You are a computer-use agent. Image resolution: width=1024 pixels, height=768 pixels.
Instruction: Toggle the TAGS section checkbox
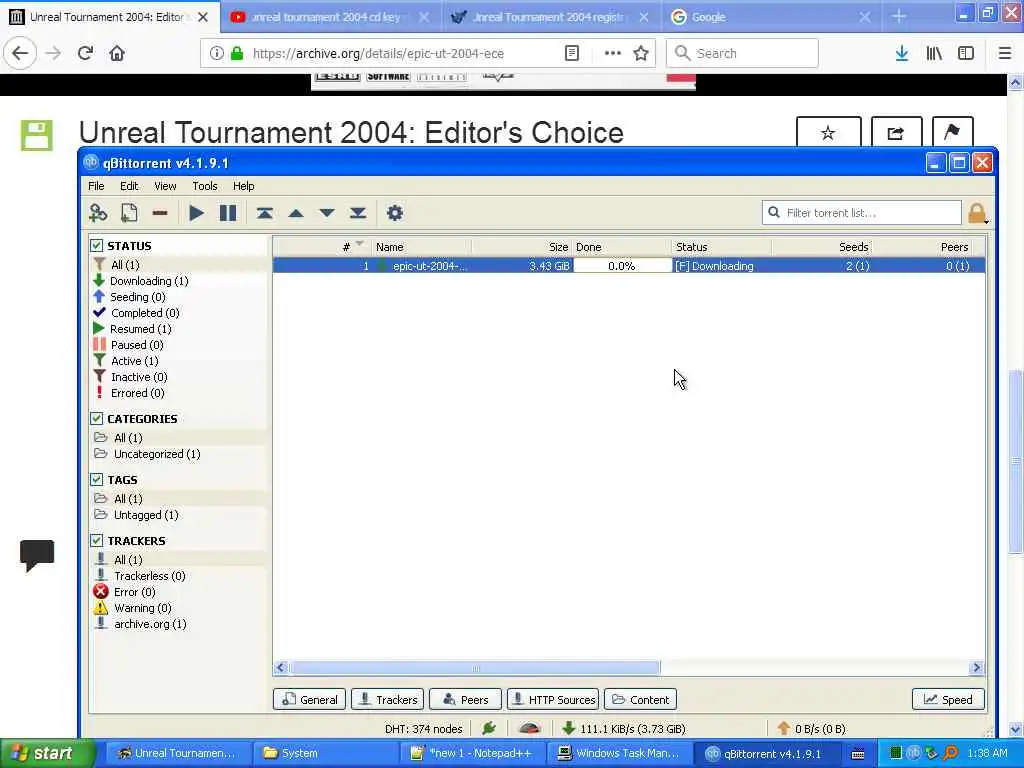(x=97, y=479)
